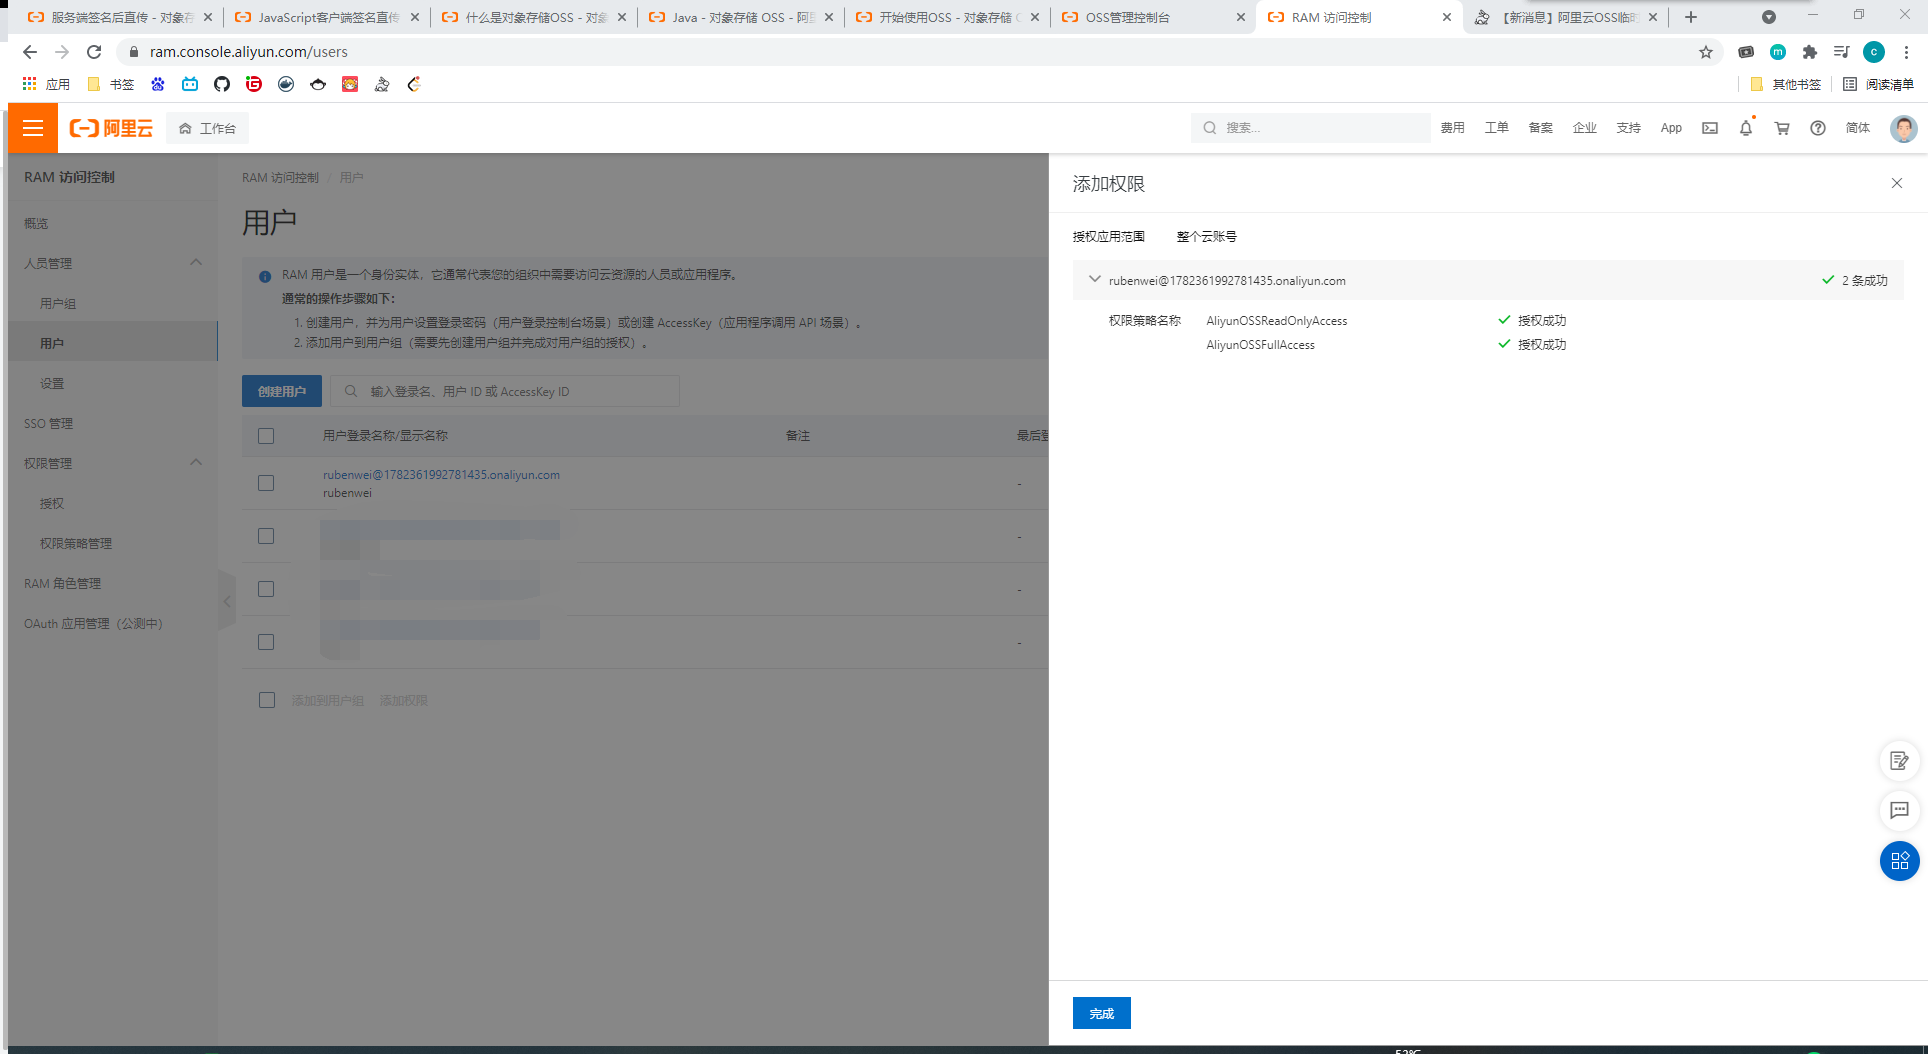Open the notifications bell

[1746, 128]
